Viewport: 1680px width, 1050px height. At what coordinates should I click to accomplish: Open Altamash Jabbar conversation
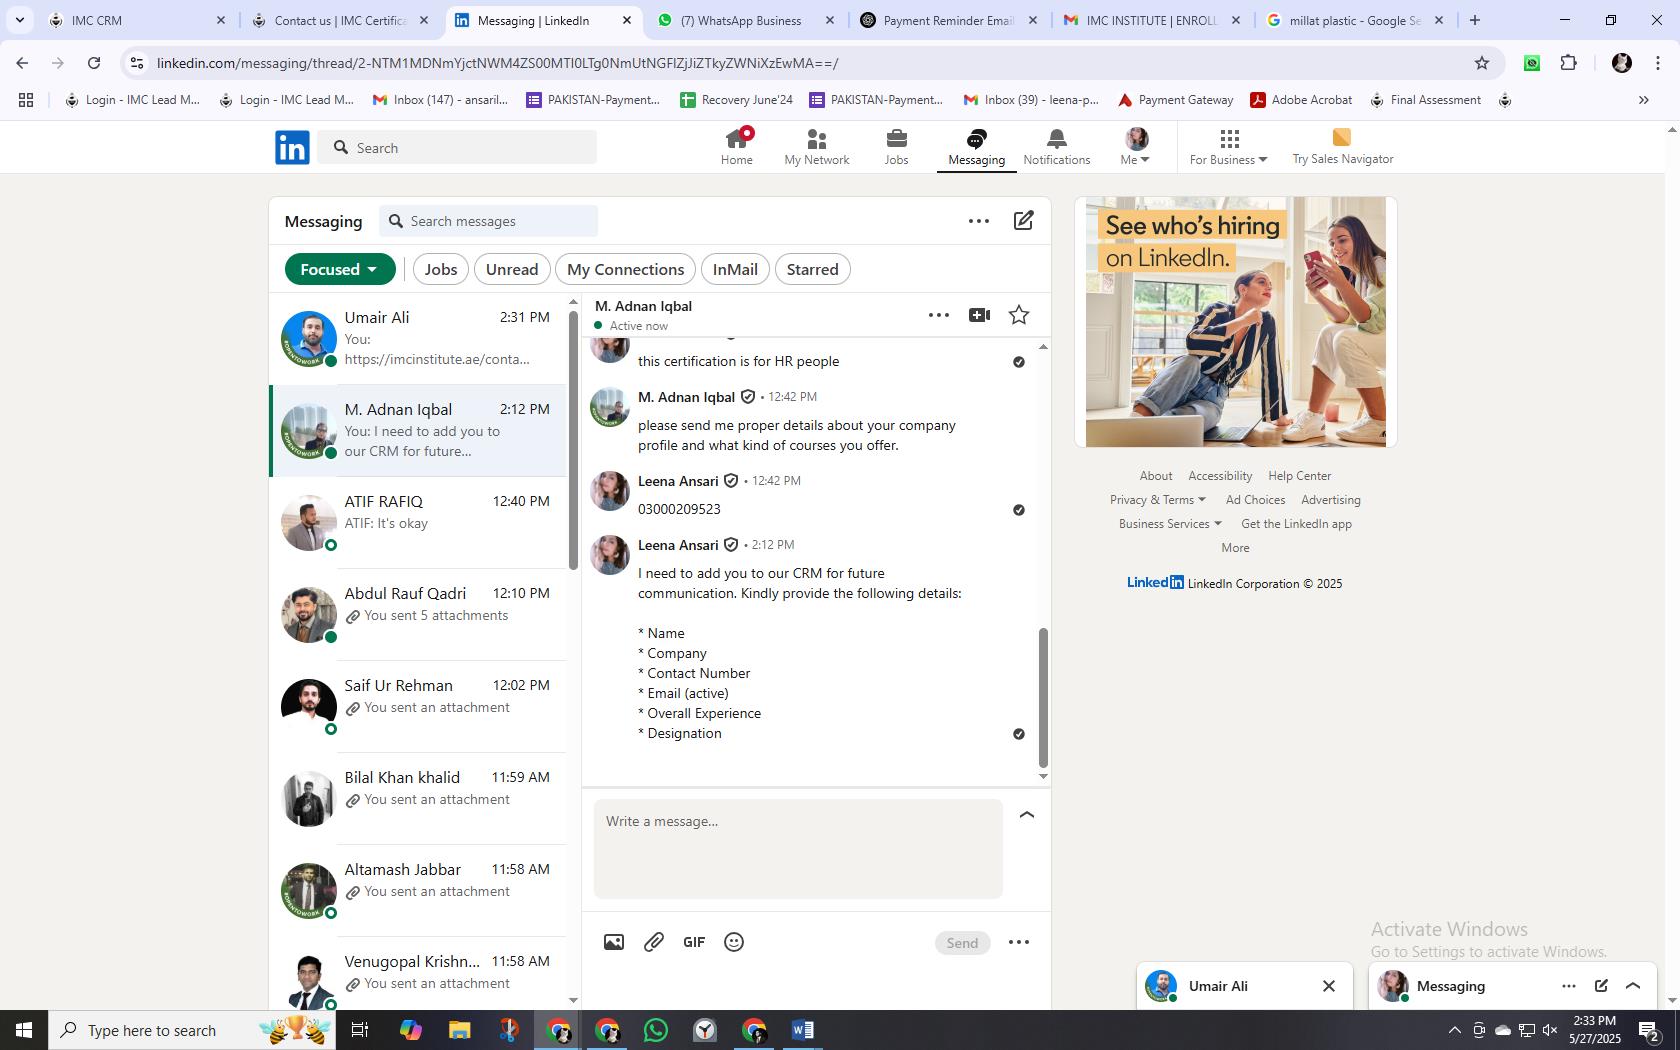[418, 891]
